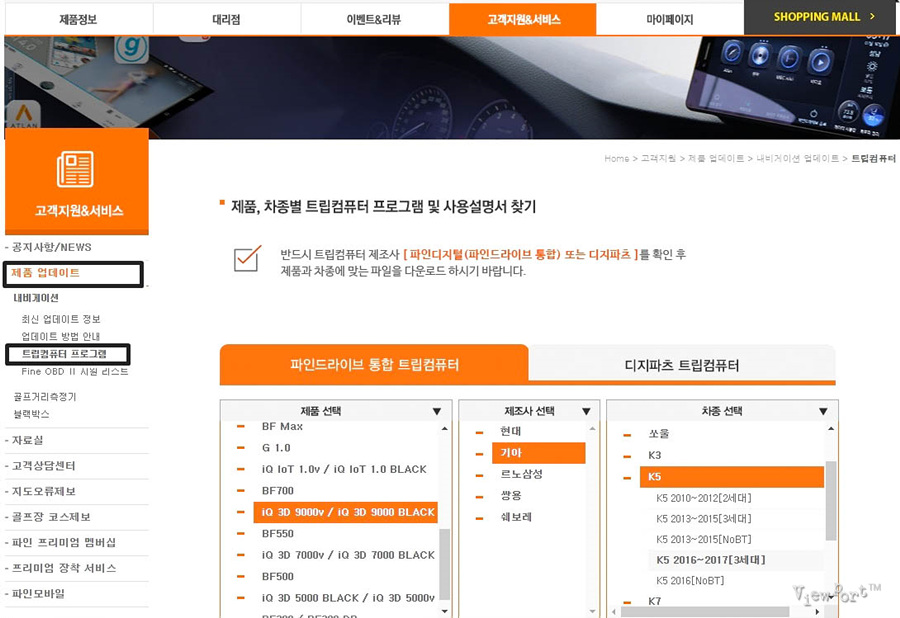Viewport: 900px width, 618px height.
Task: Click the 내비게이션 업데이트 breadcrumb link
Action: (797, 158)
